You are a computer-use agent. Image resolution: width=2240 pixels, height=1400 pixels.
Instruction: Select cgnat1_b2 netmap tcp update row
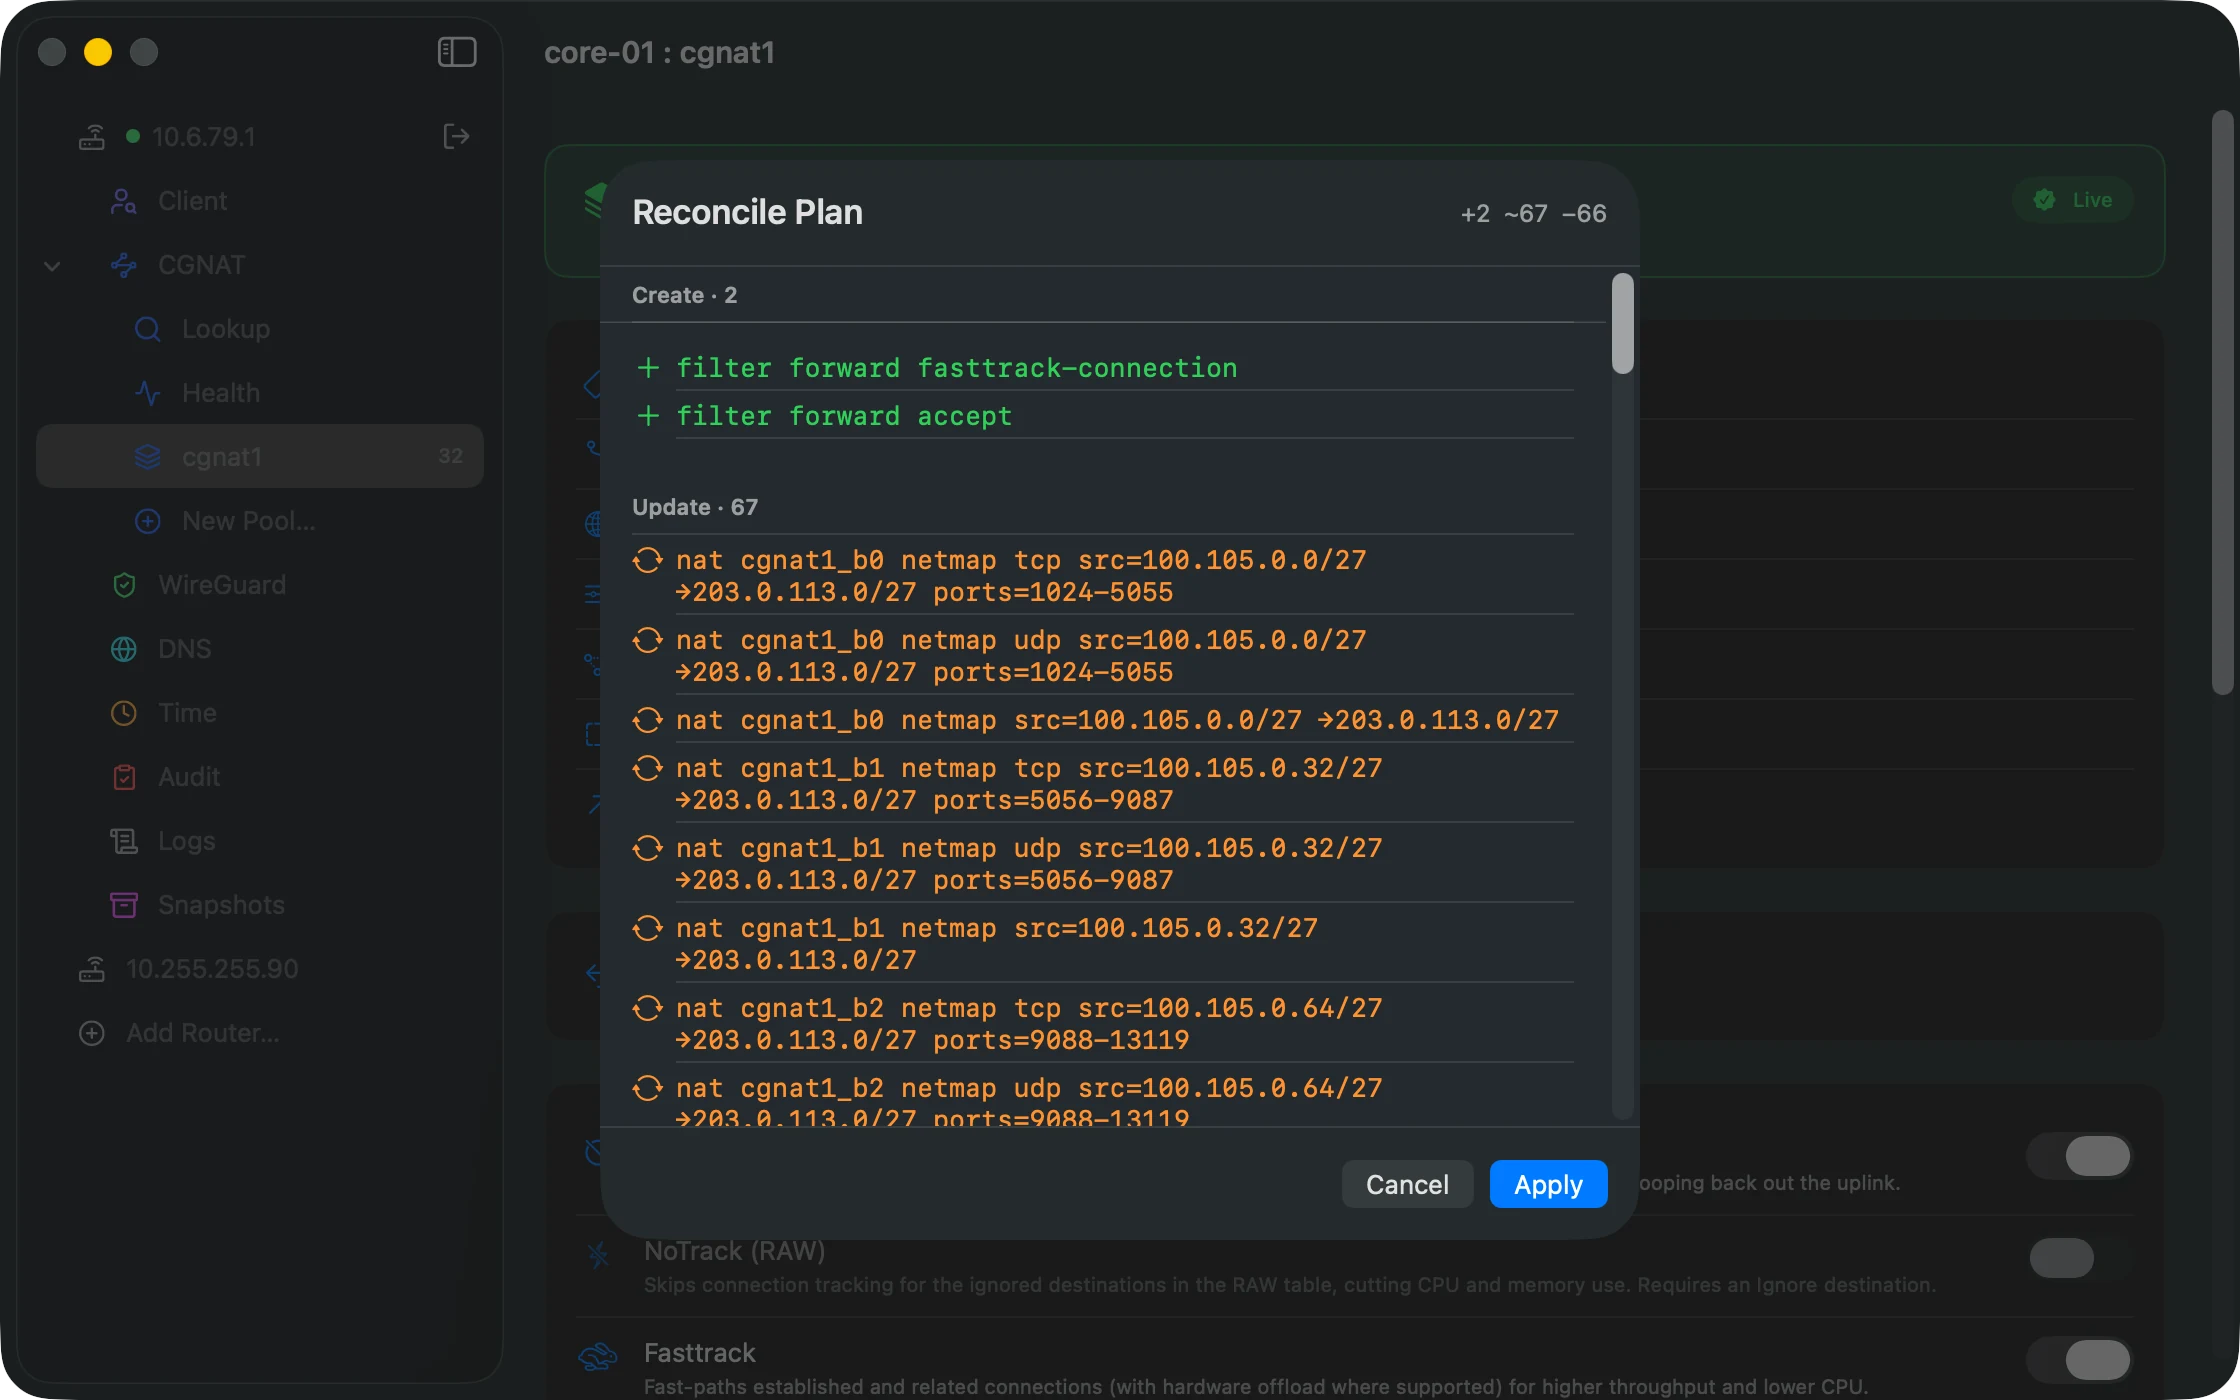tap(1104, 1024)
